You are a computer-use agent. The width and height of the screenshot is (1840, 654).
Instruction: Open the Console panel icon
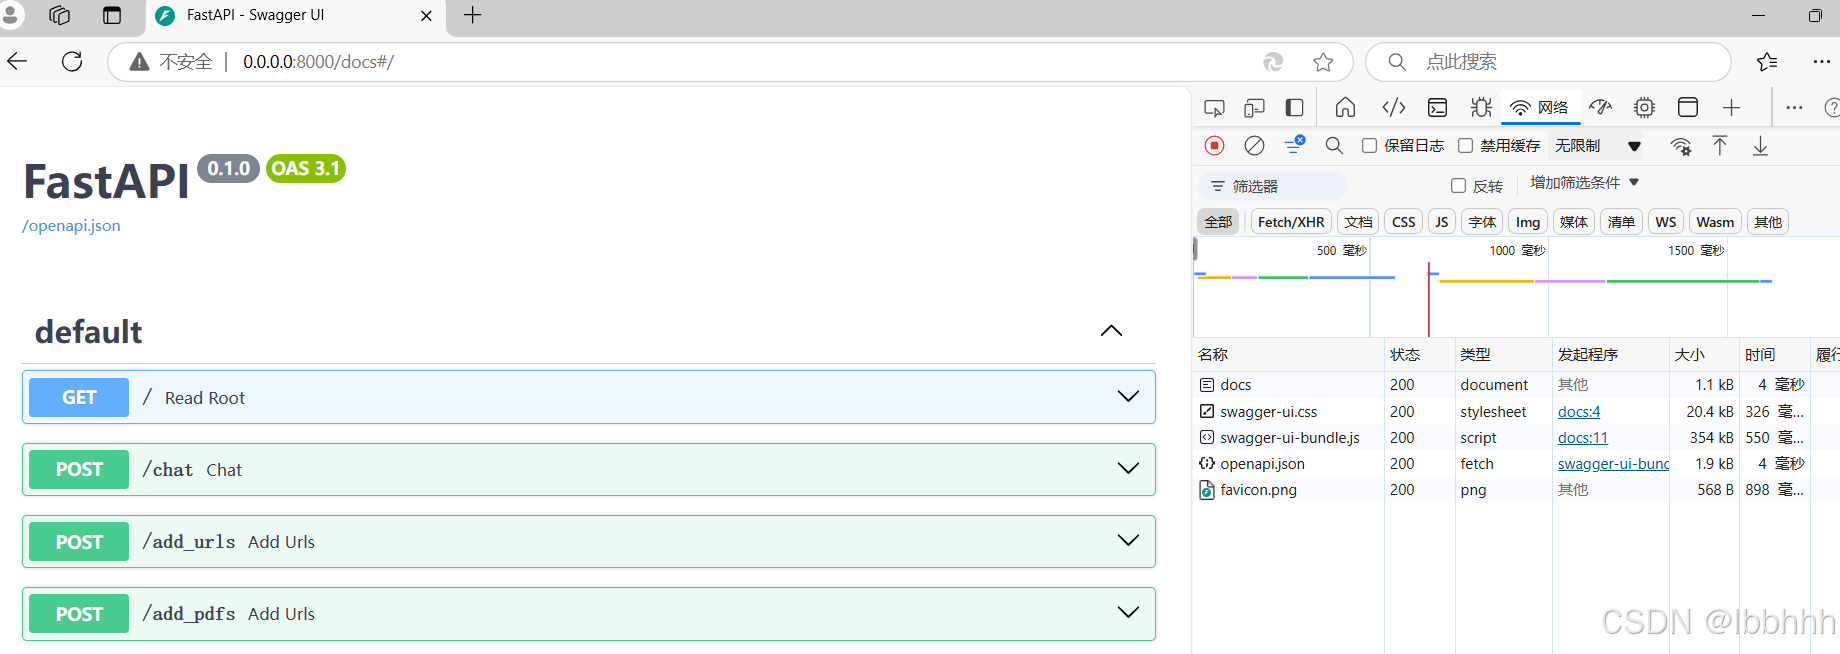(x=1437, y=108)
